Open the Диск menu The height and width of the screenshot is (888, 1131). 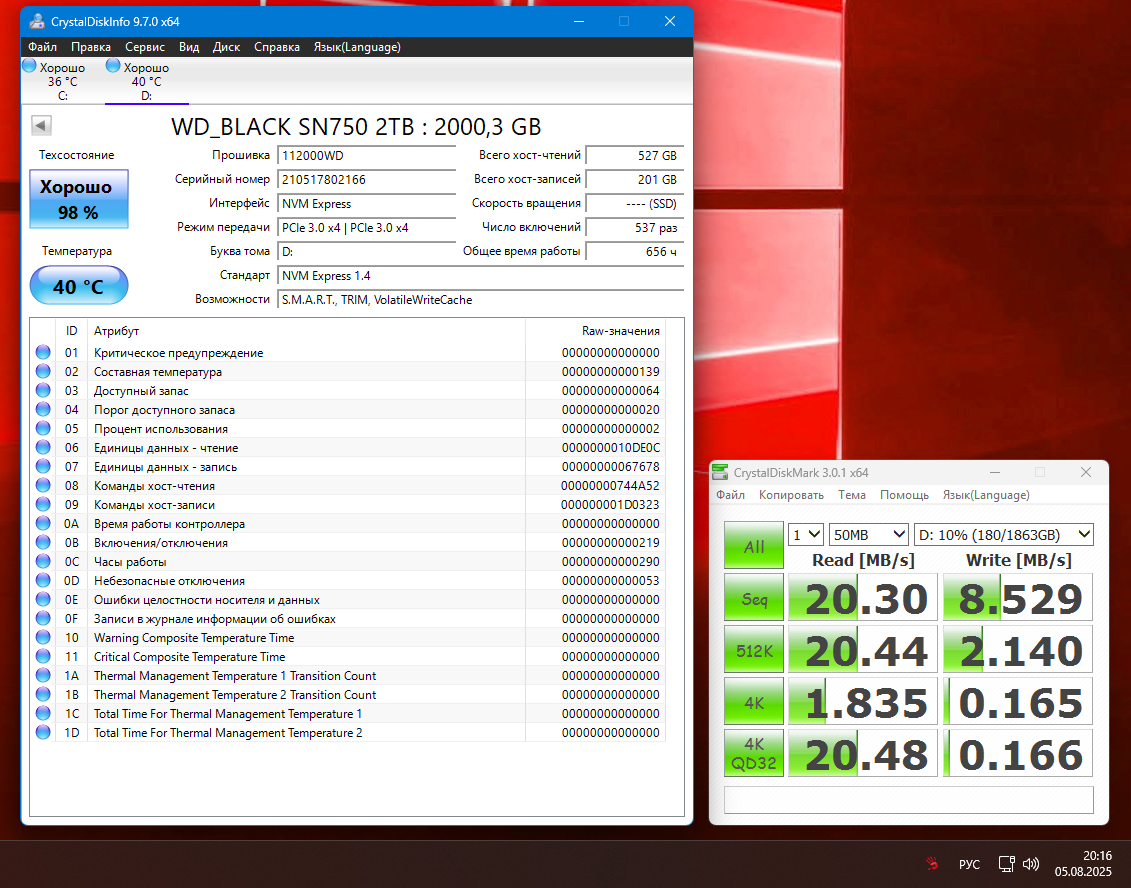click(x=226, y=47)
